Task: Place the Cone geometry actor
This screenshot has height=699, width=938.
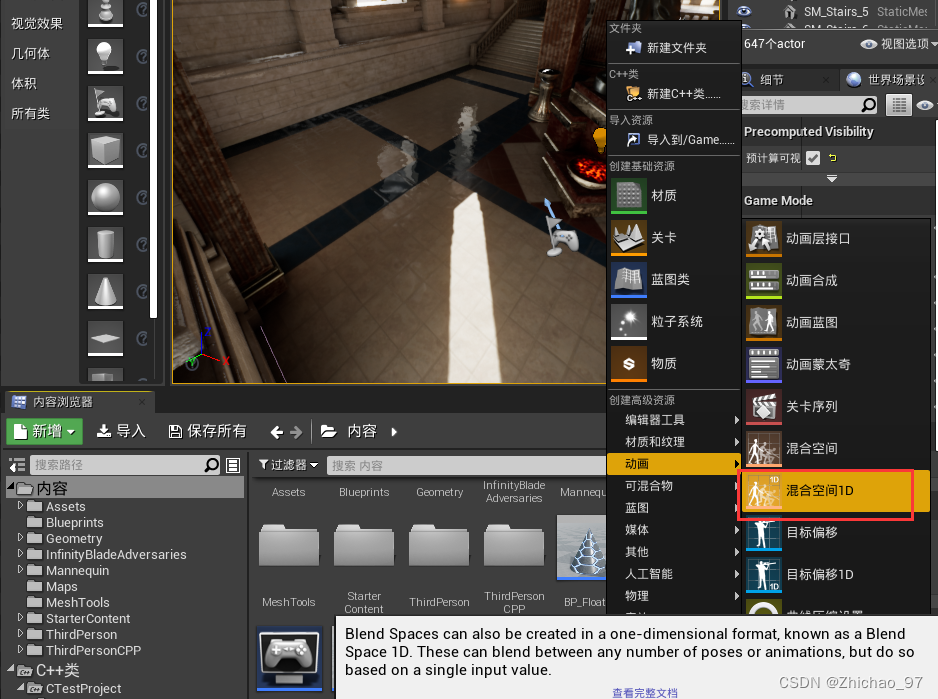Action: 105,291
